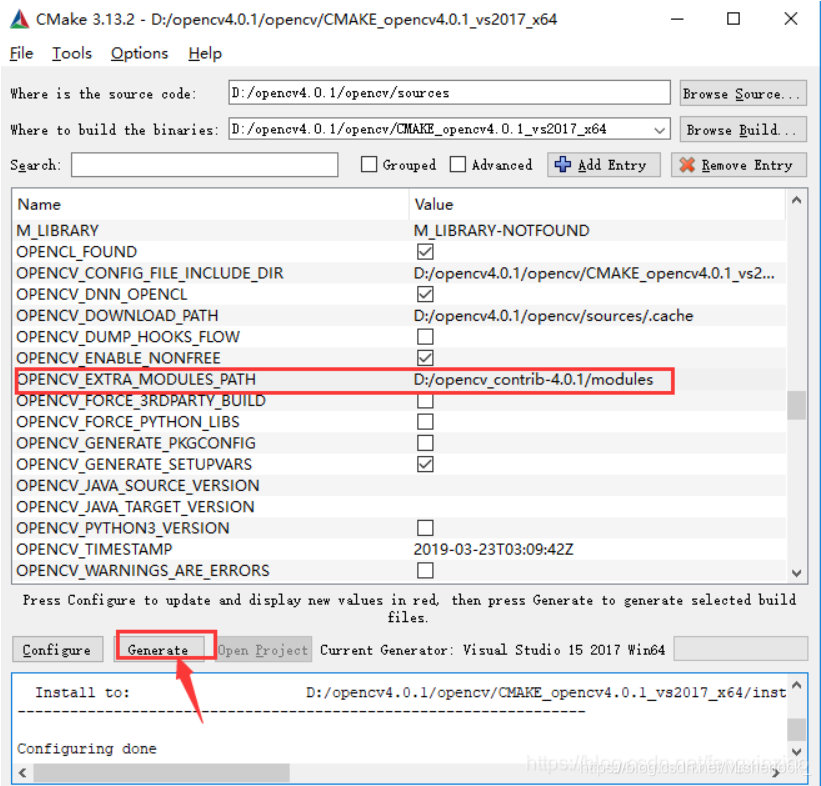Click the output log scroll up arrow

pyautogui.click(x=796, y=685)
